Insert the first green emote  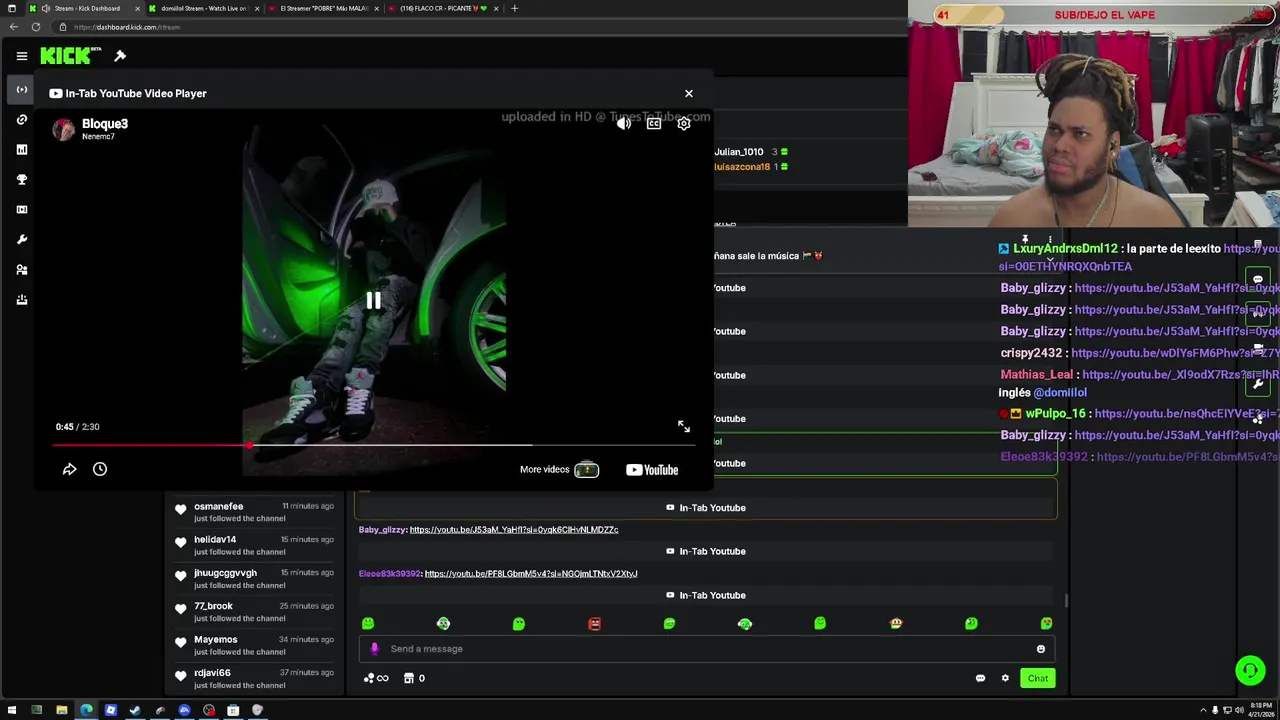click(x=368, y=624)
